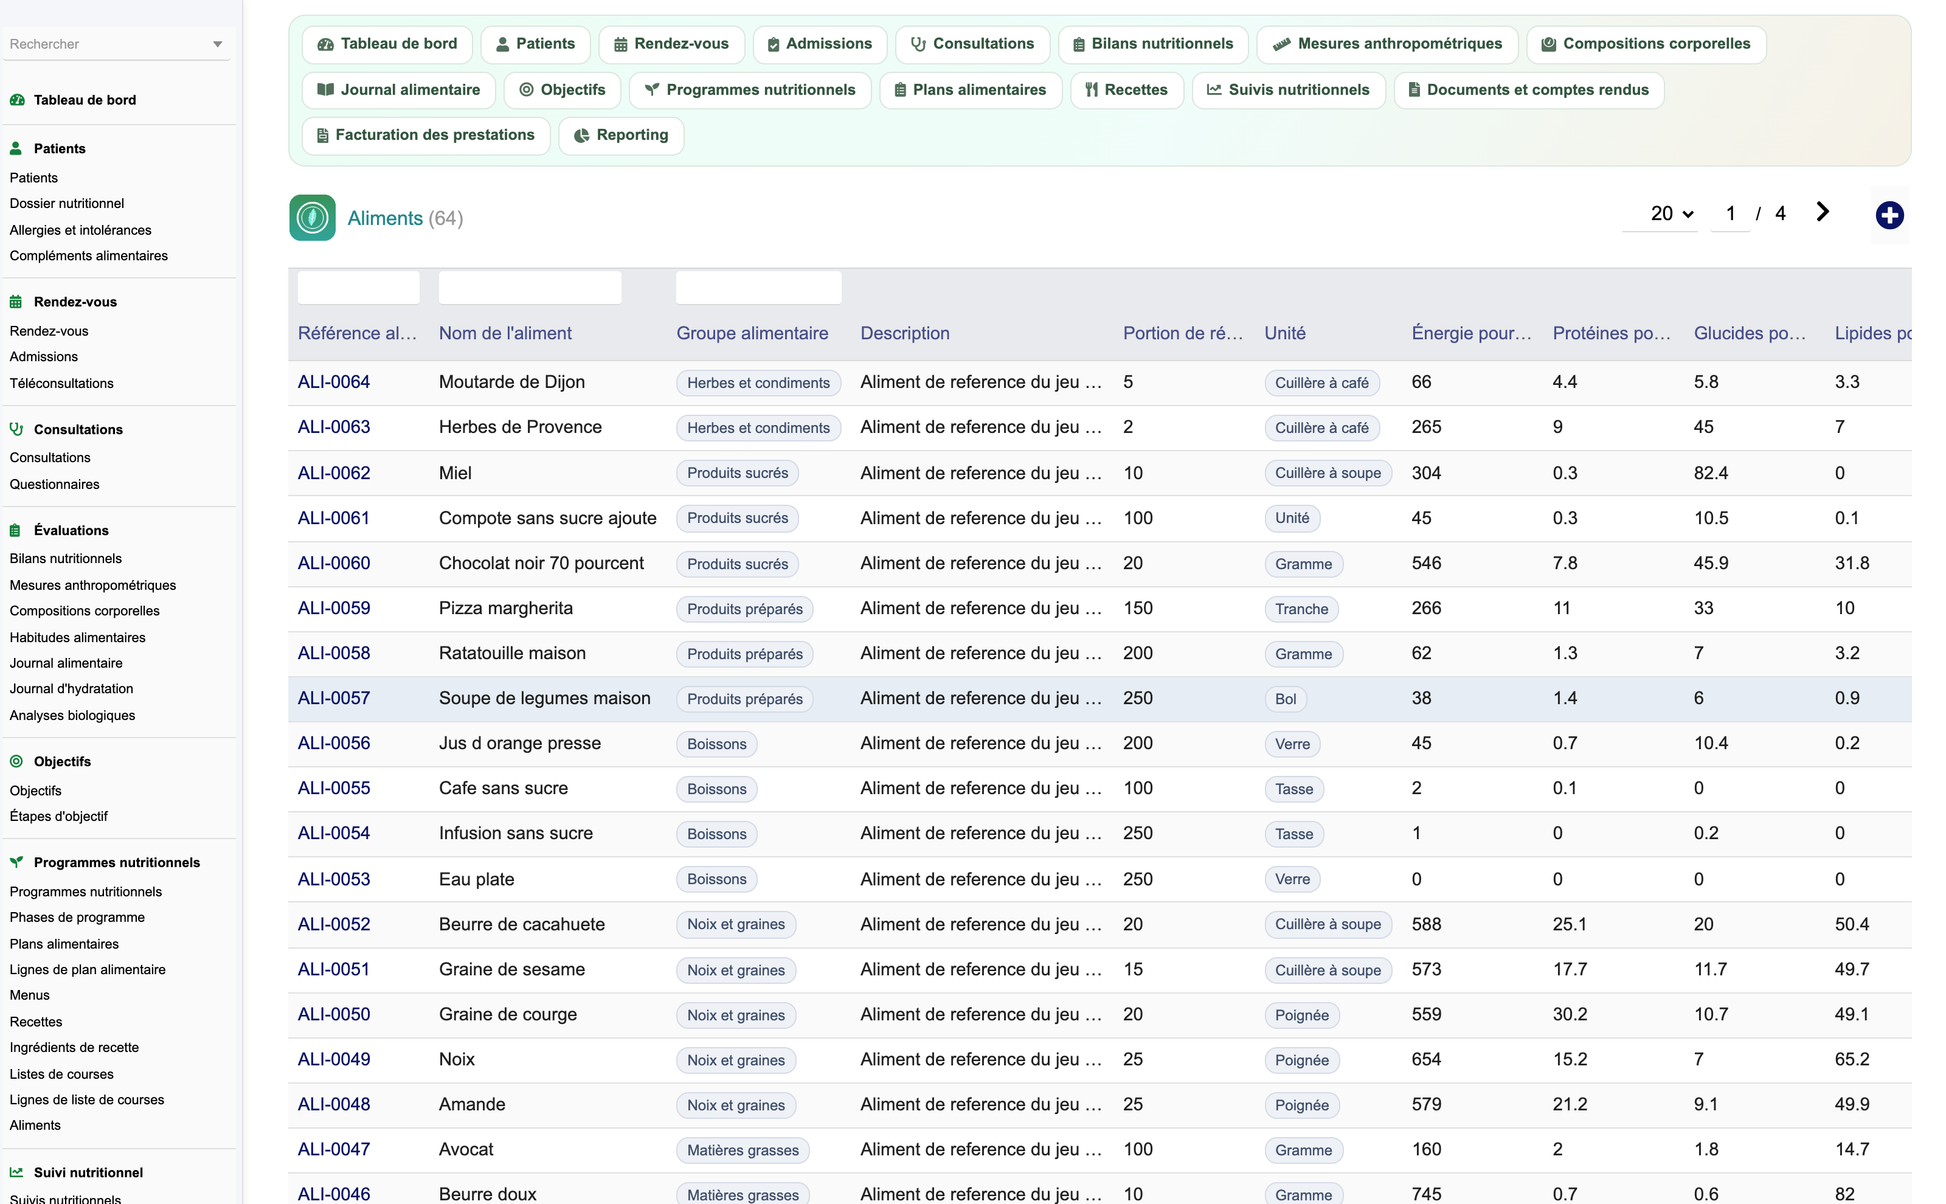
Task: Open record ALI-0064
Action: [334, 382]
